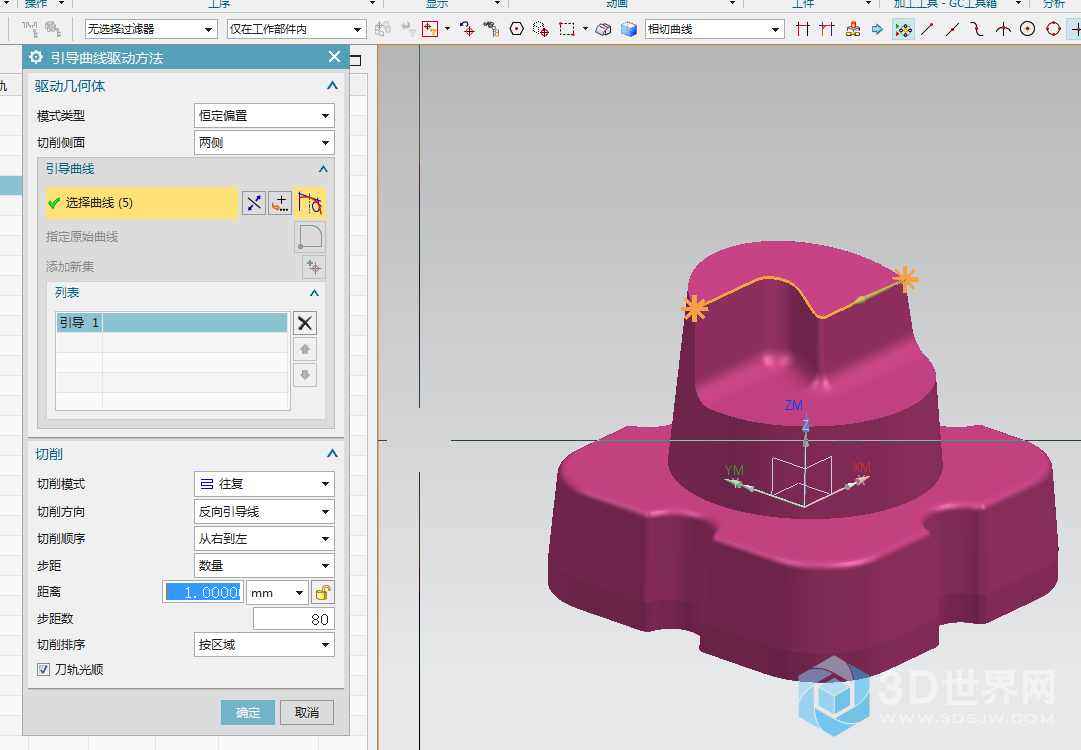Click the arc center snap icon in toolbar

(x=1027, y=29)
